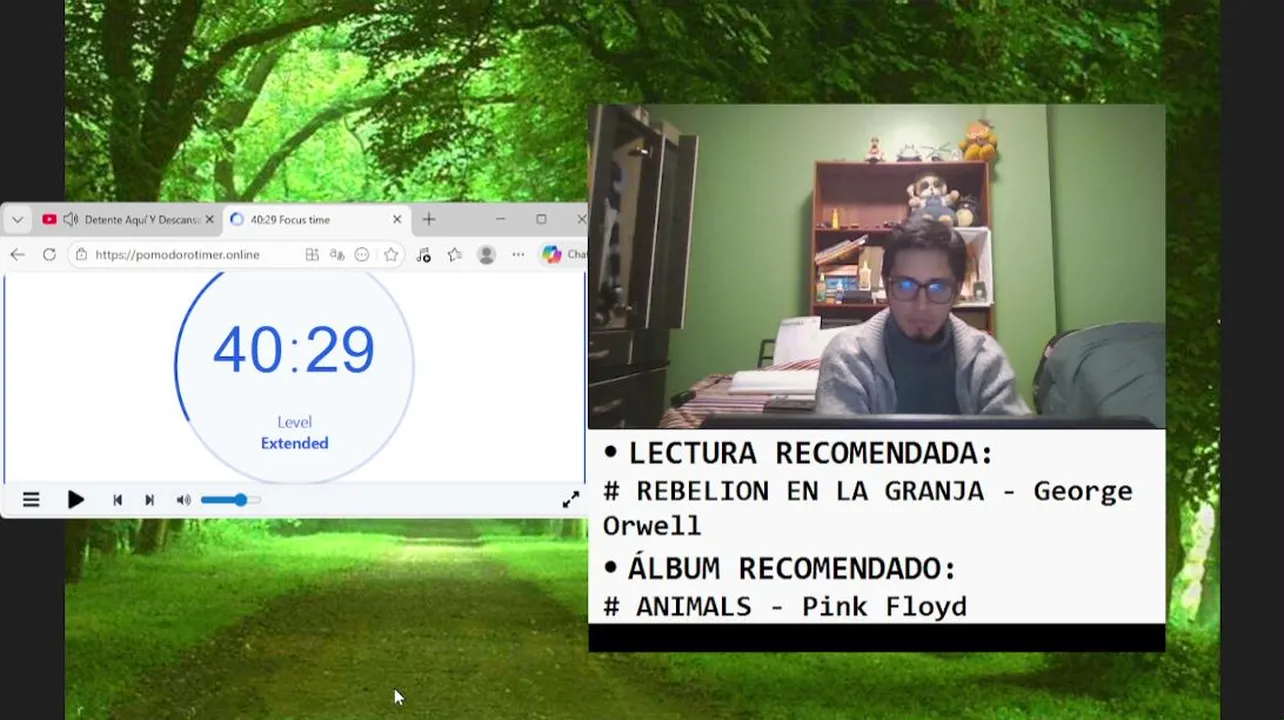Mute audio on the YouTube tab via its speaker icon
This screenshot has width=1284, height=720.
click(x=70, y=220)
